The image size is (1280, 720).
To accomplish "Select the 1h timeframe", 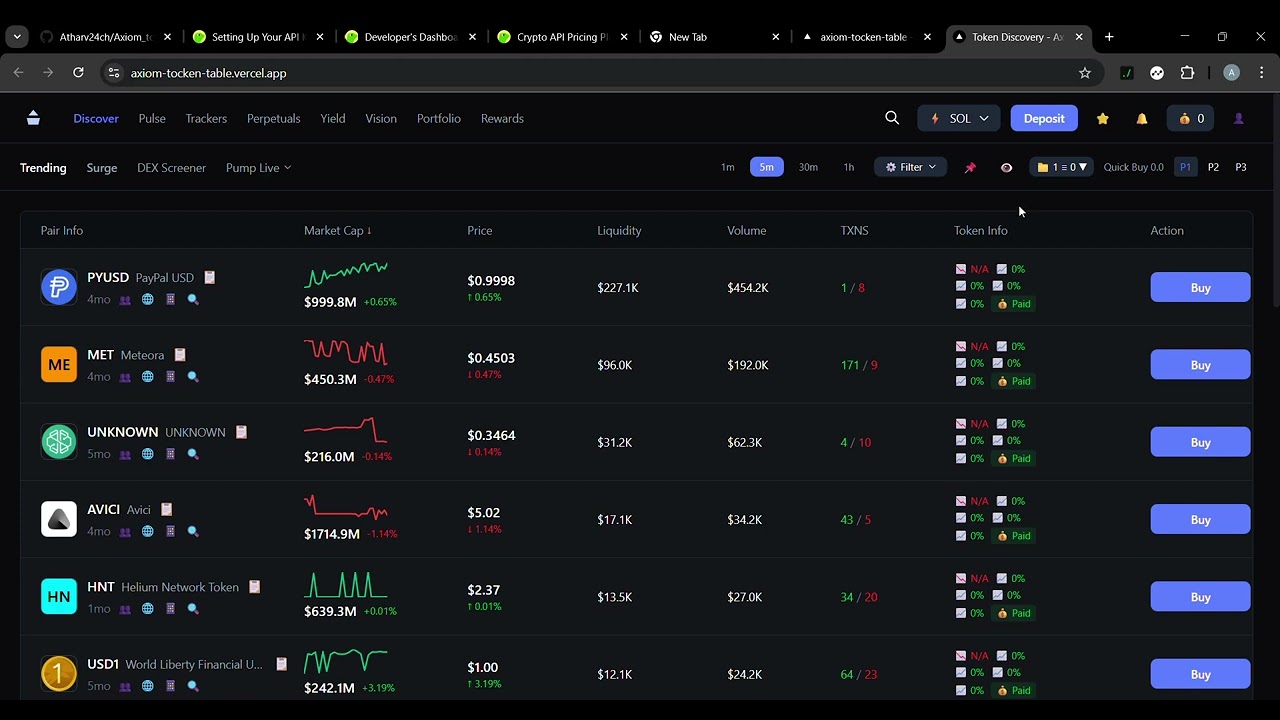I will pos(849,167).
